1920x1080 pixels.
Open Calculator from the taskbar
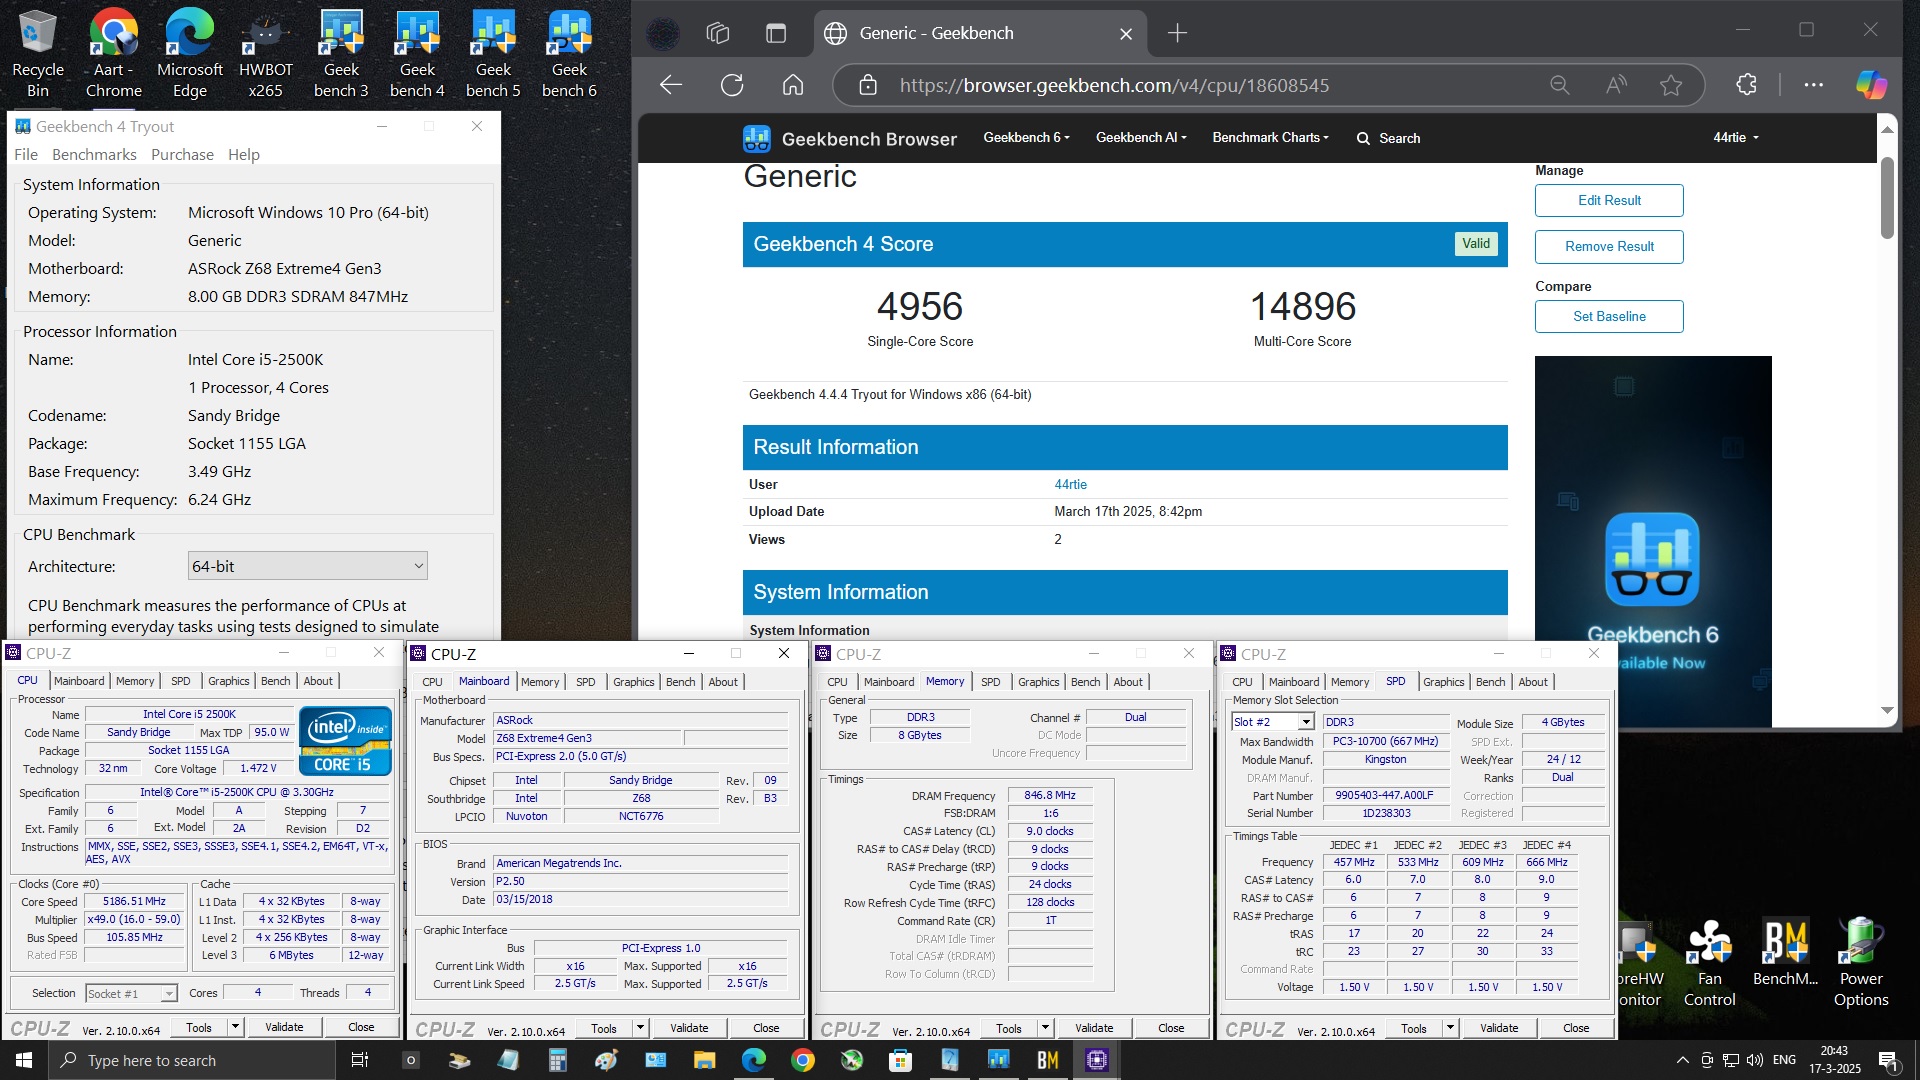(557, 1060)
